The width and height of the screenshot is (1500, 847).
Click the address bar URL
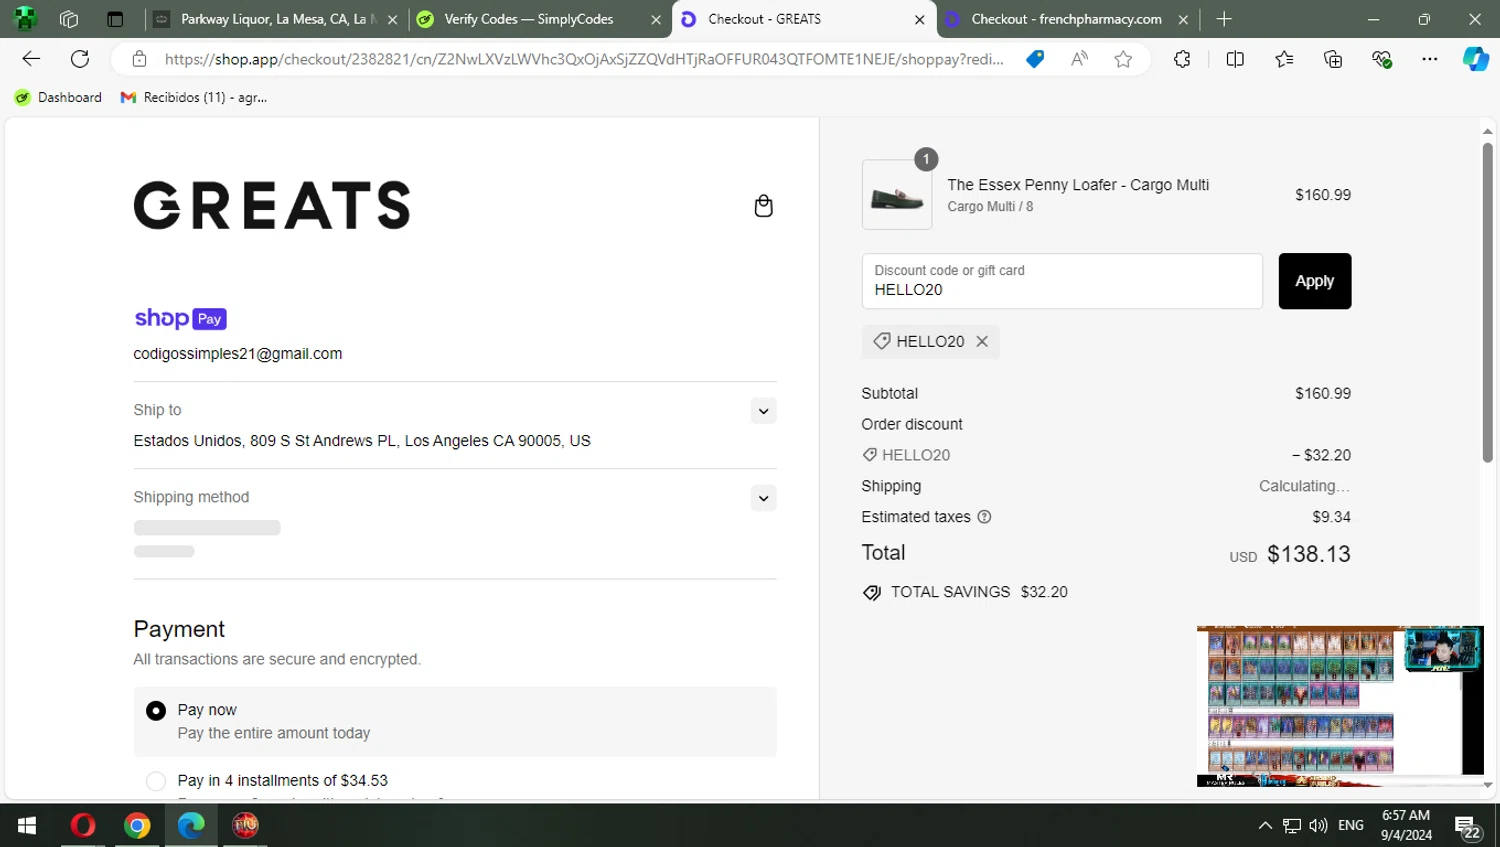pos(584,59)
